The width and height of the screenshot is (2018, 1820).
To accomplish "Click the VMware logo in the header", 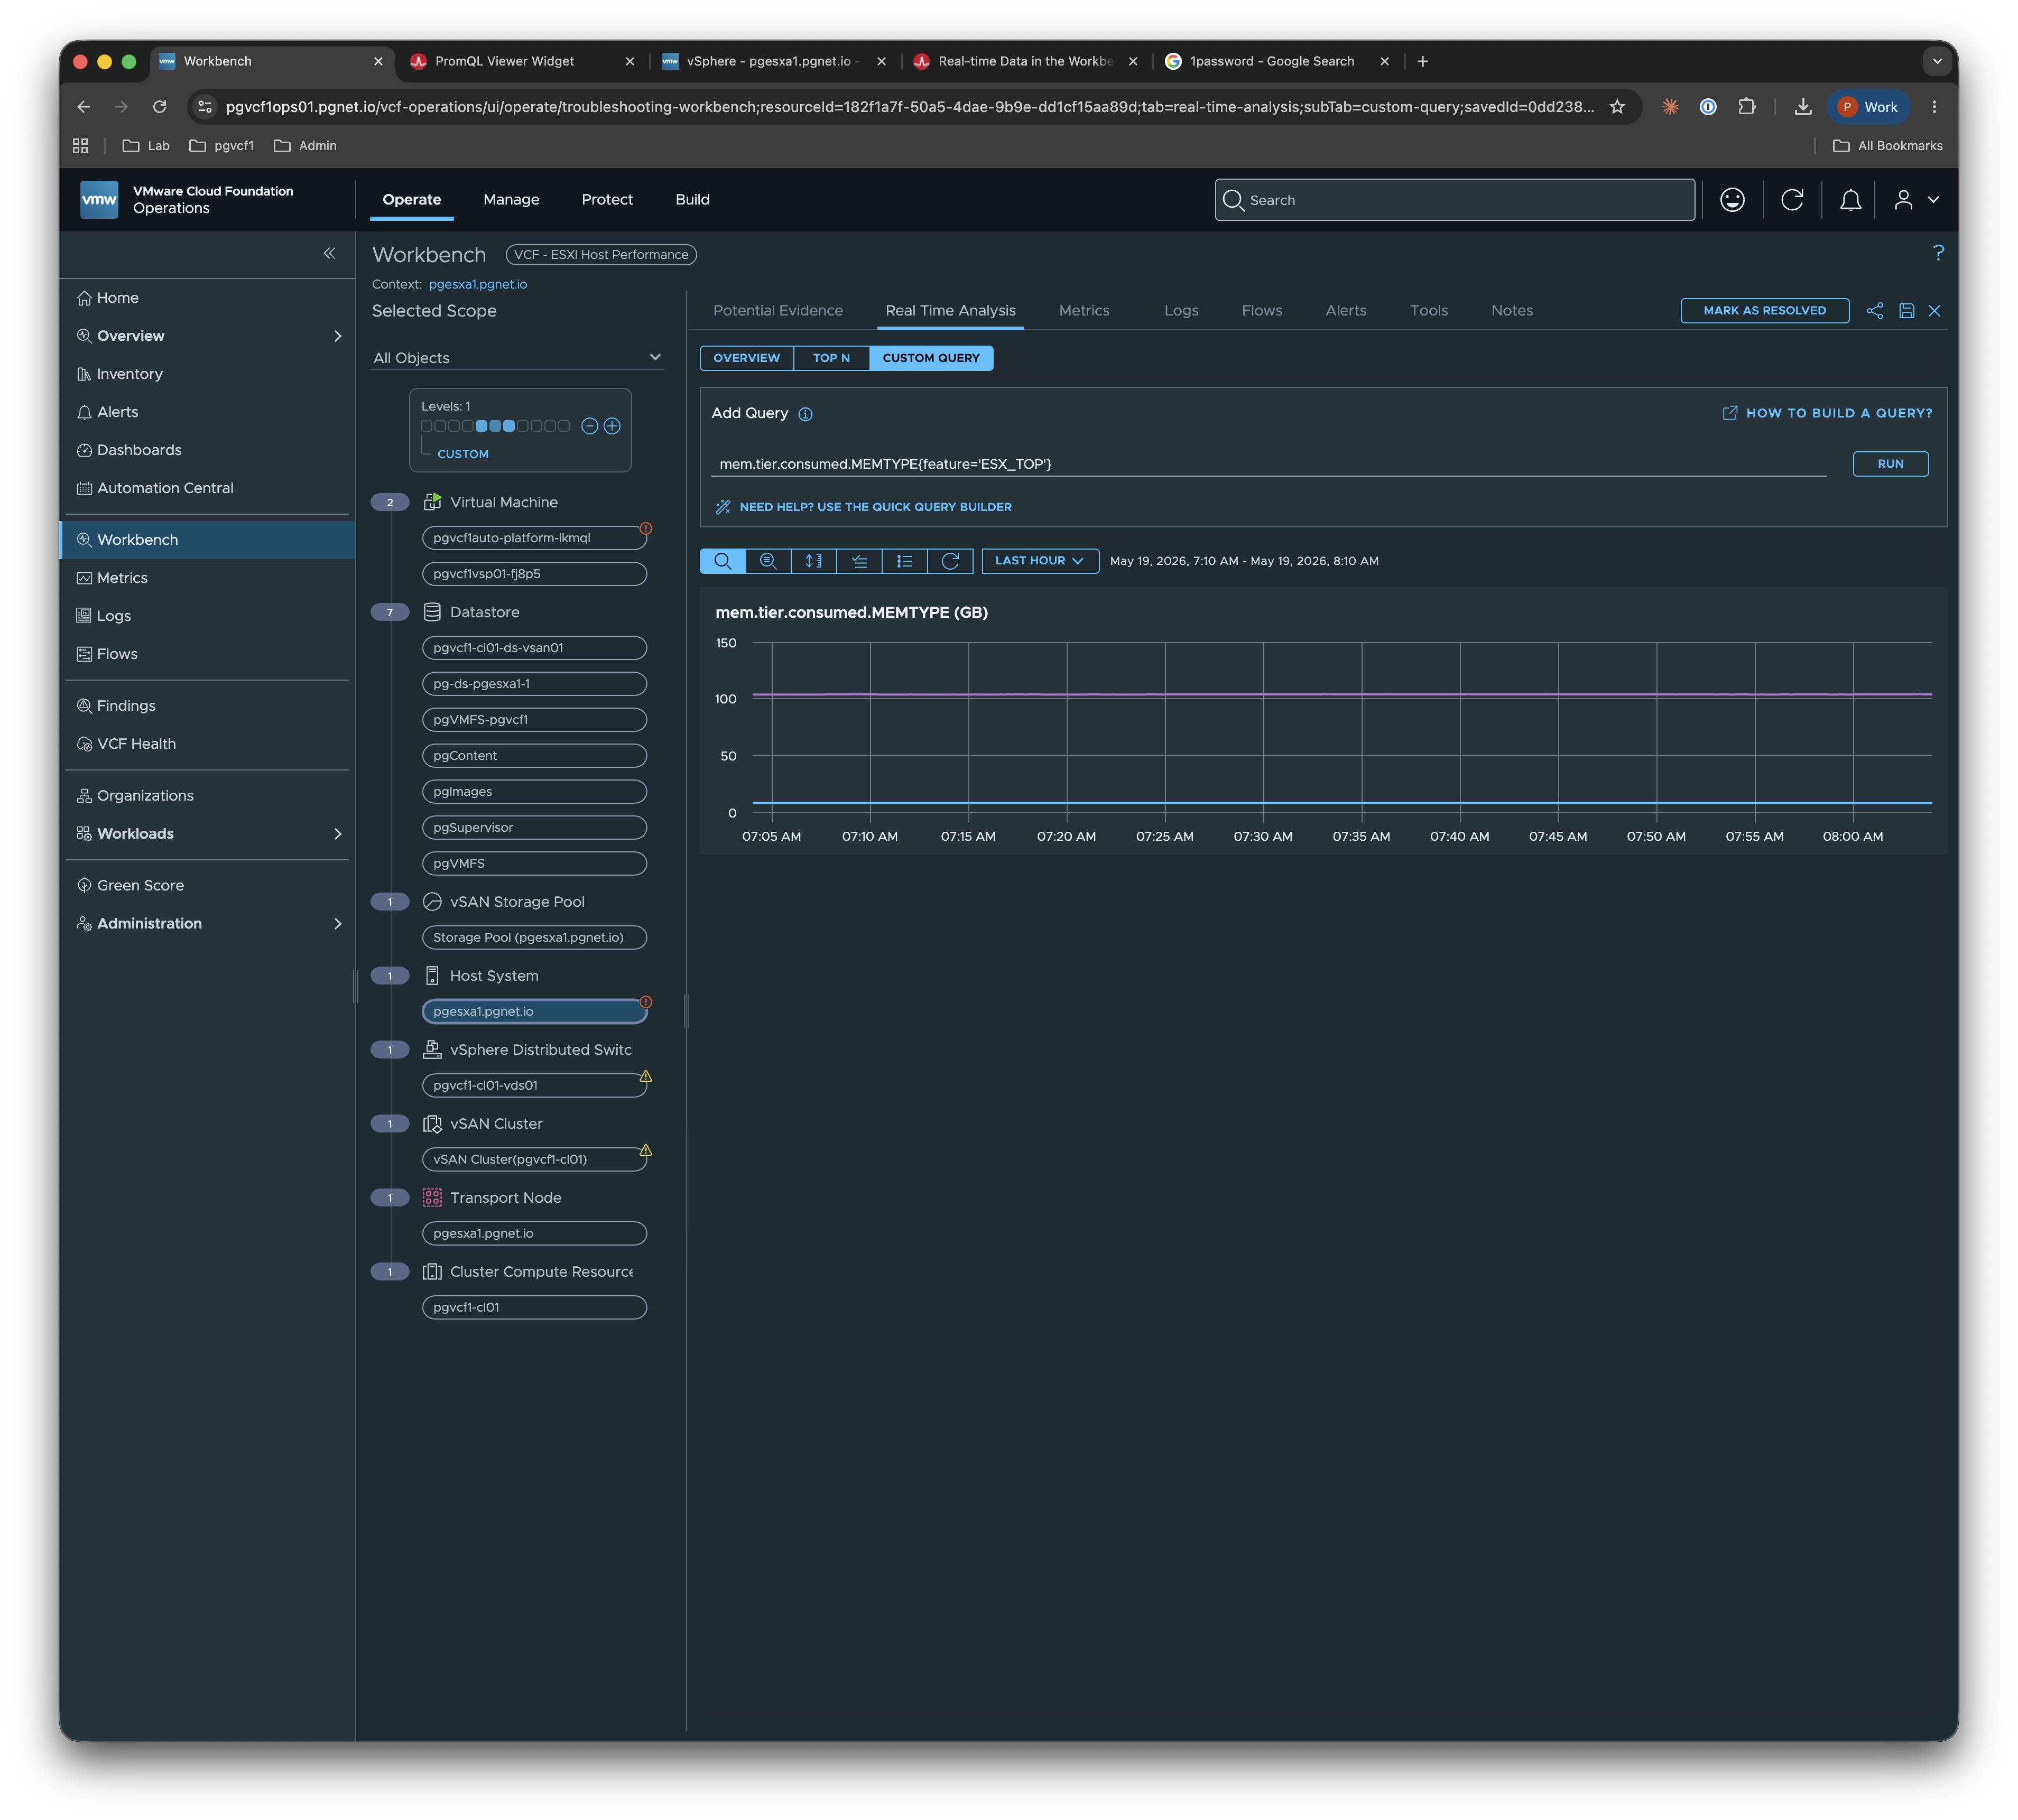I will click(99, 199).
